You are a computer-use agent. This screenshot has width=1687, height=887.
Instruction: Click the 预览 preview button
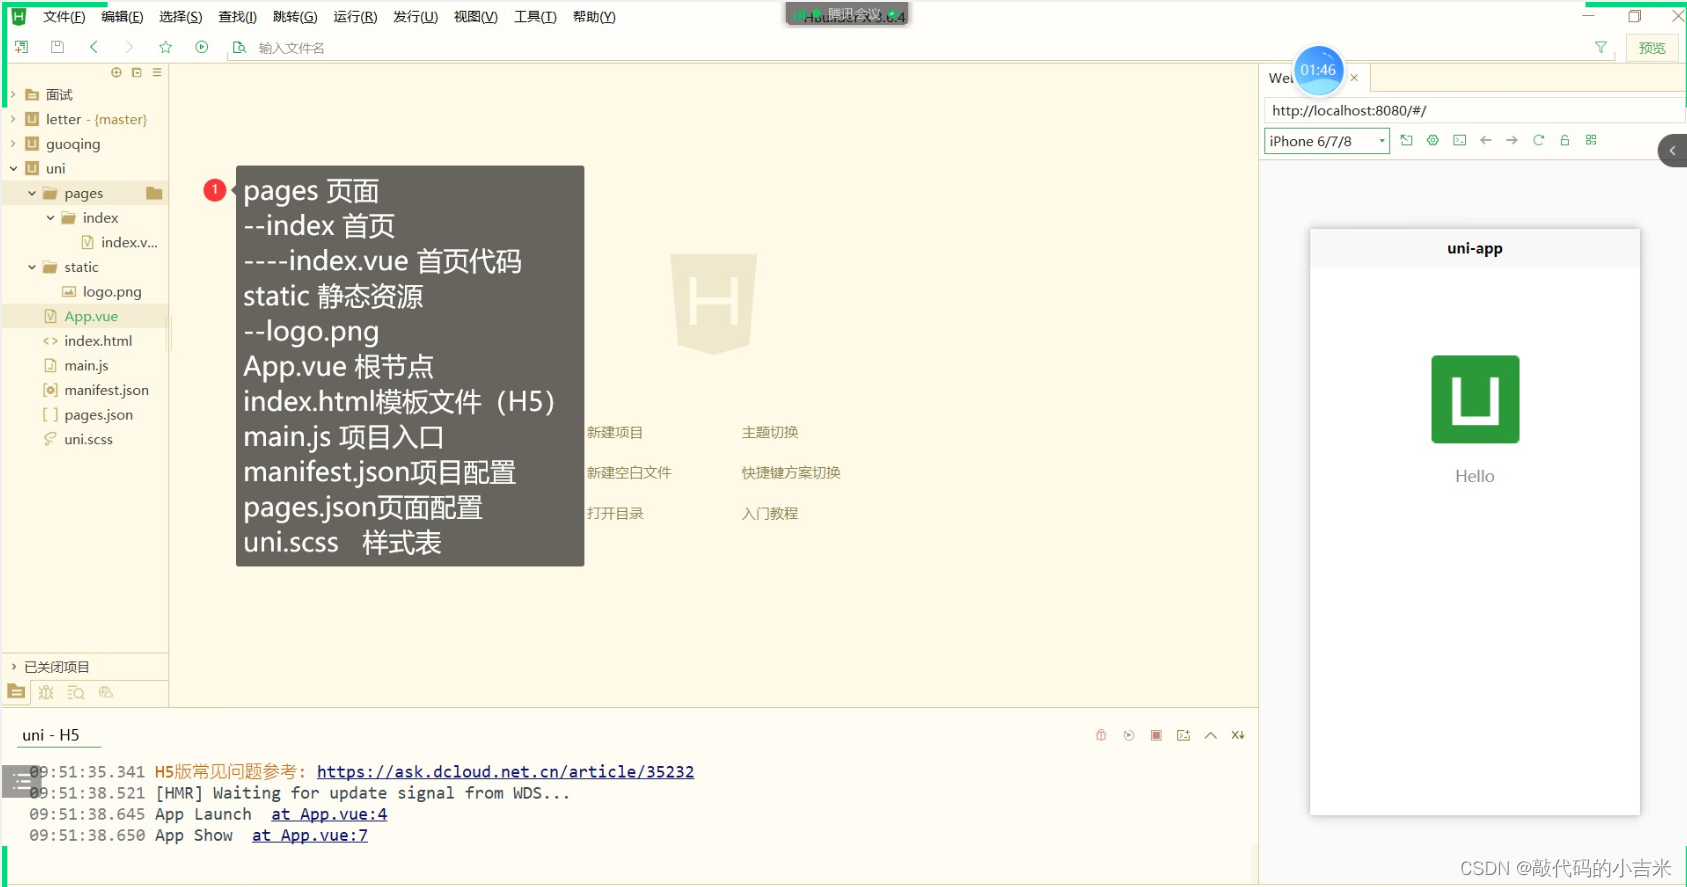1652,47
